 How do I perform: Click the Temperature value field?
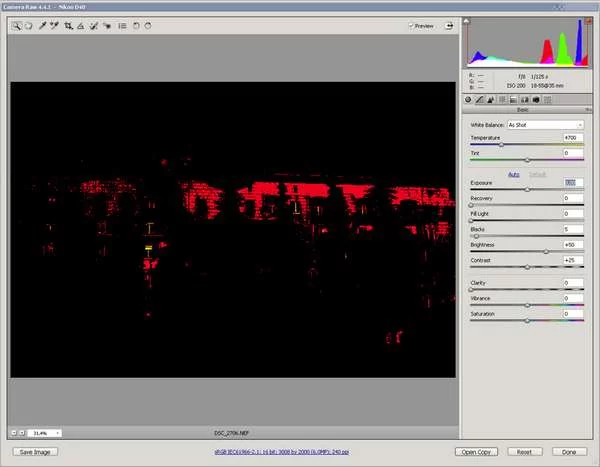click(x=572, y=137)
